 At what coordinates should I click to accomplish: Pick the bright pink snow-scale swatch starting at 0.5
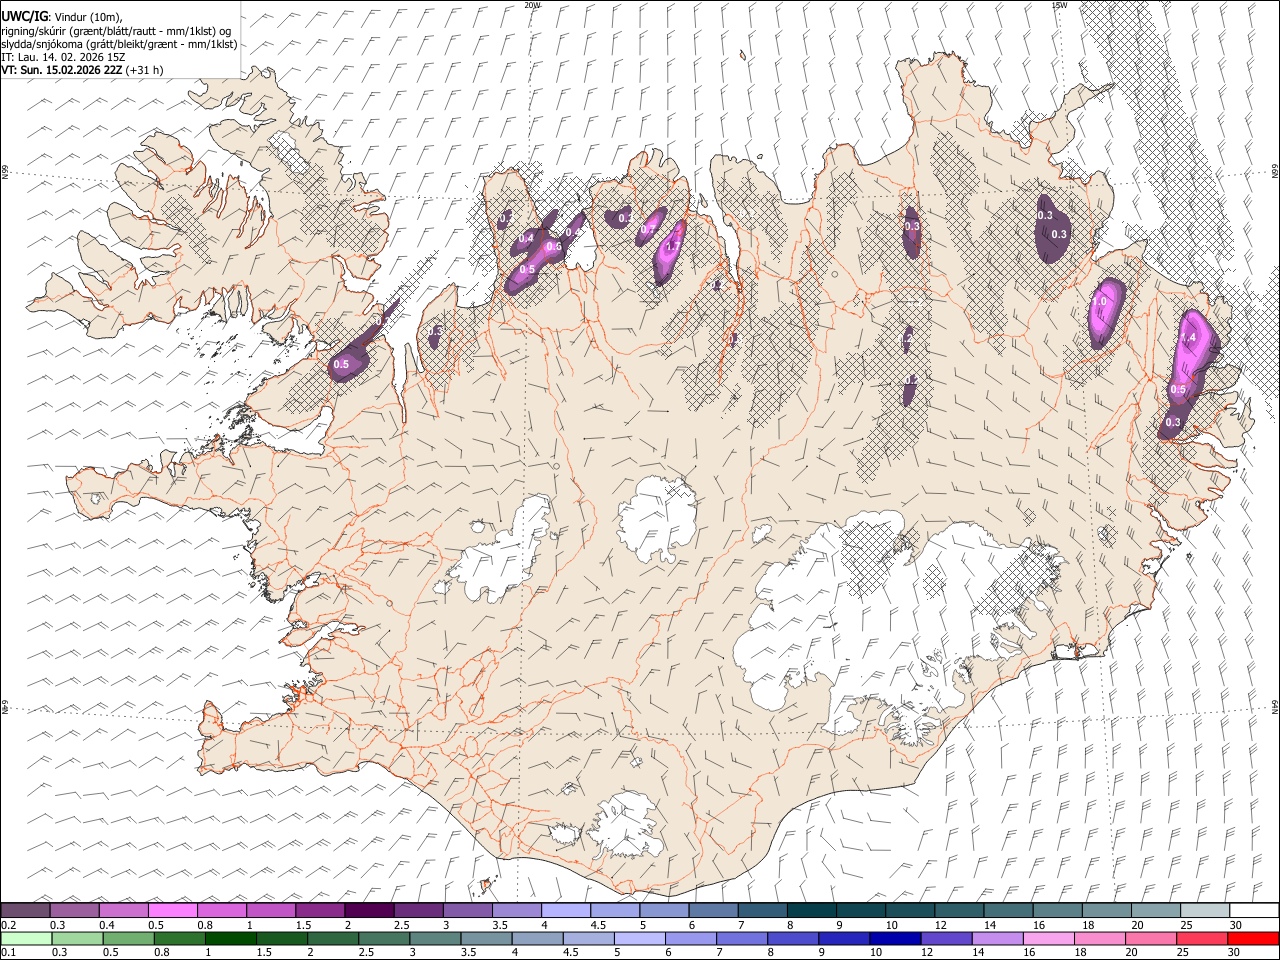(x=172, y=910)
